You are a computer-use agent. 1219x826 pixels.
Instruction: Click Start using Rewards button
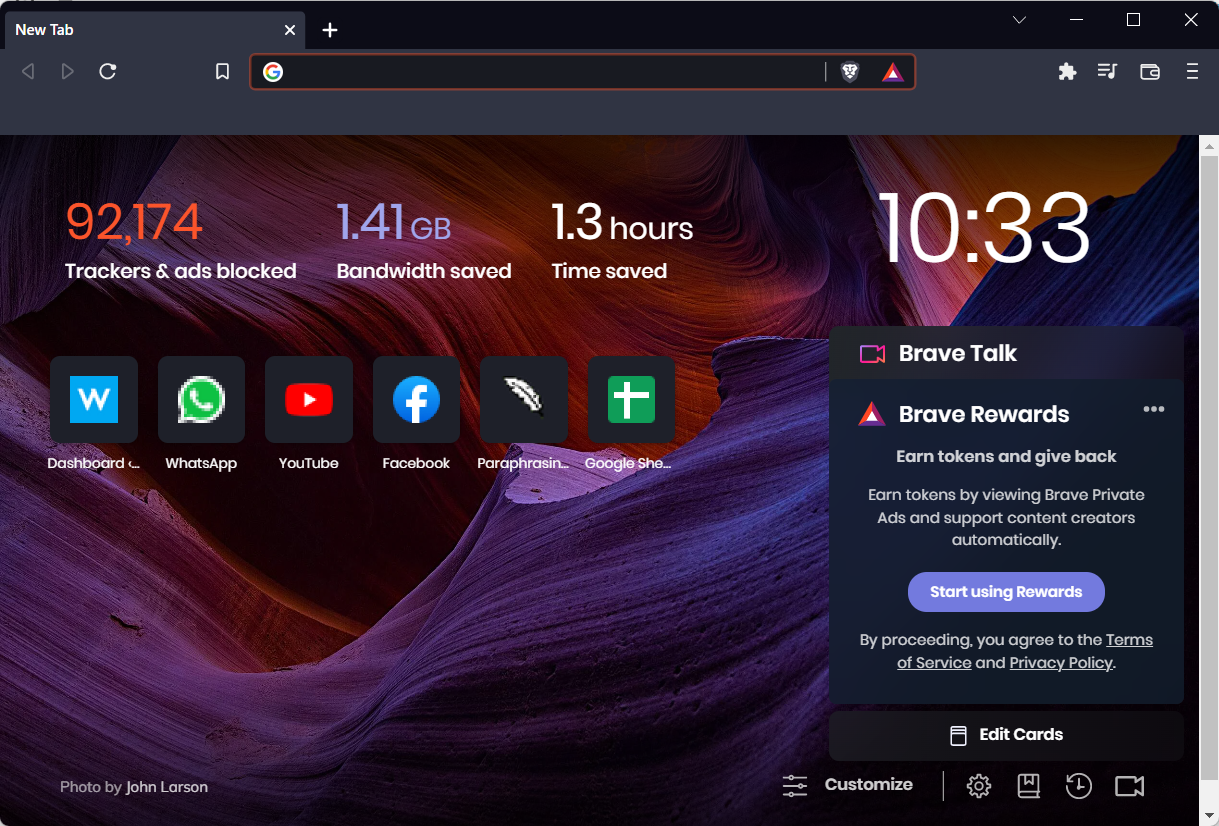pos(1006,592)
